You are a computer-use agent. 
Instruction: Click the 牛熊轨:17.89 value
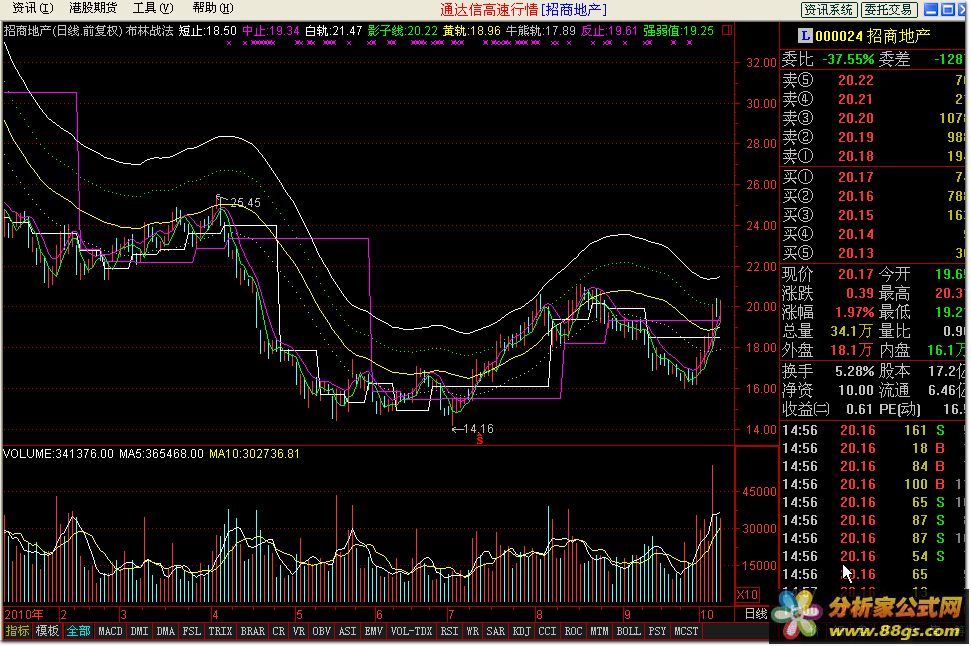541,30
